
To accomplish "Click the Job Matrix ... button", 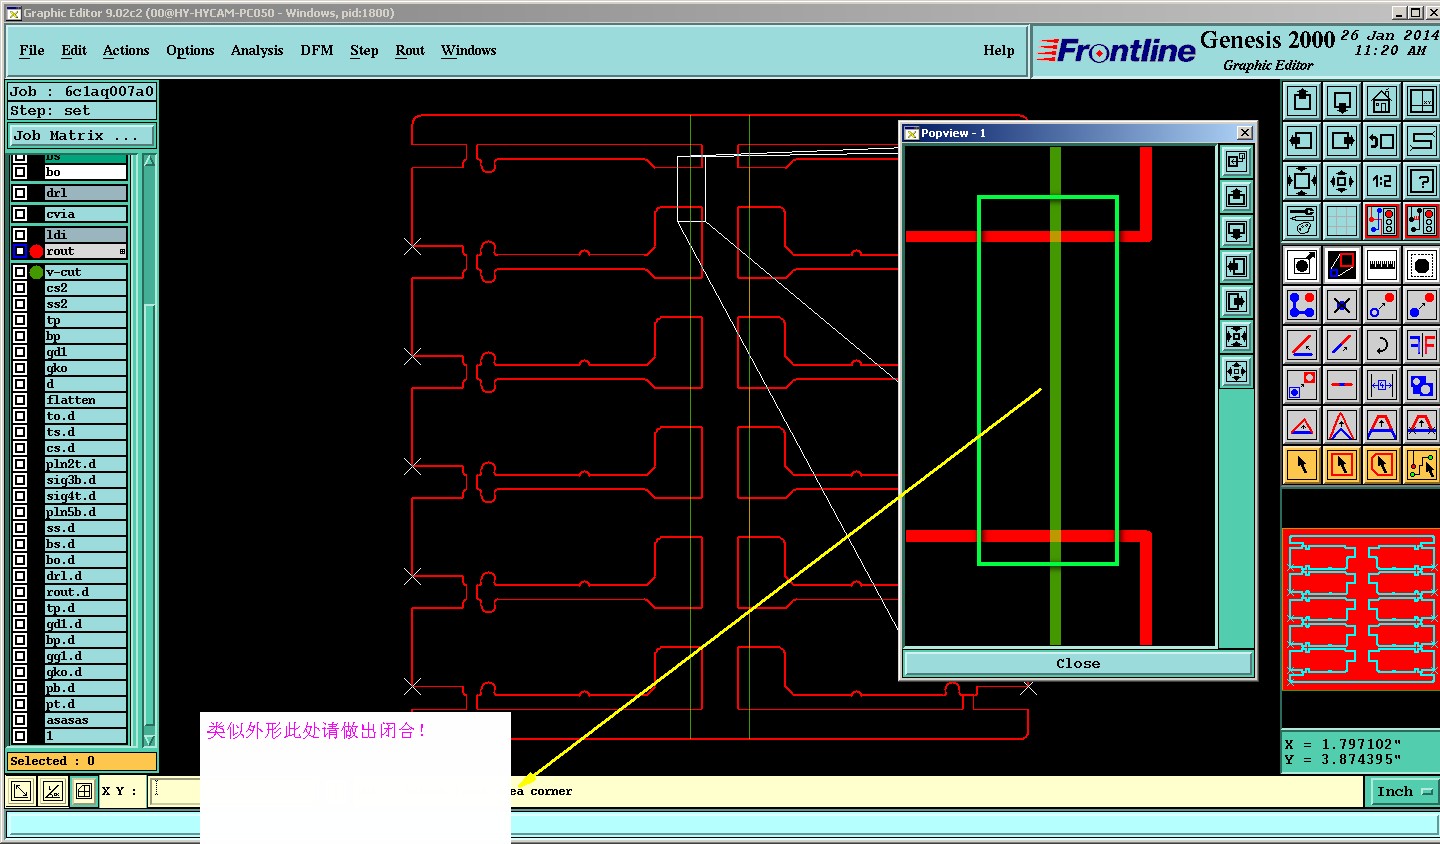I will click(x=82, y=135).
